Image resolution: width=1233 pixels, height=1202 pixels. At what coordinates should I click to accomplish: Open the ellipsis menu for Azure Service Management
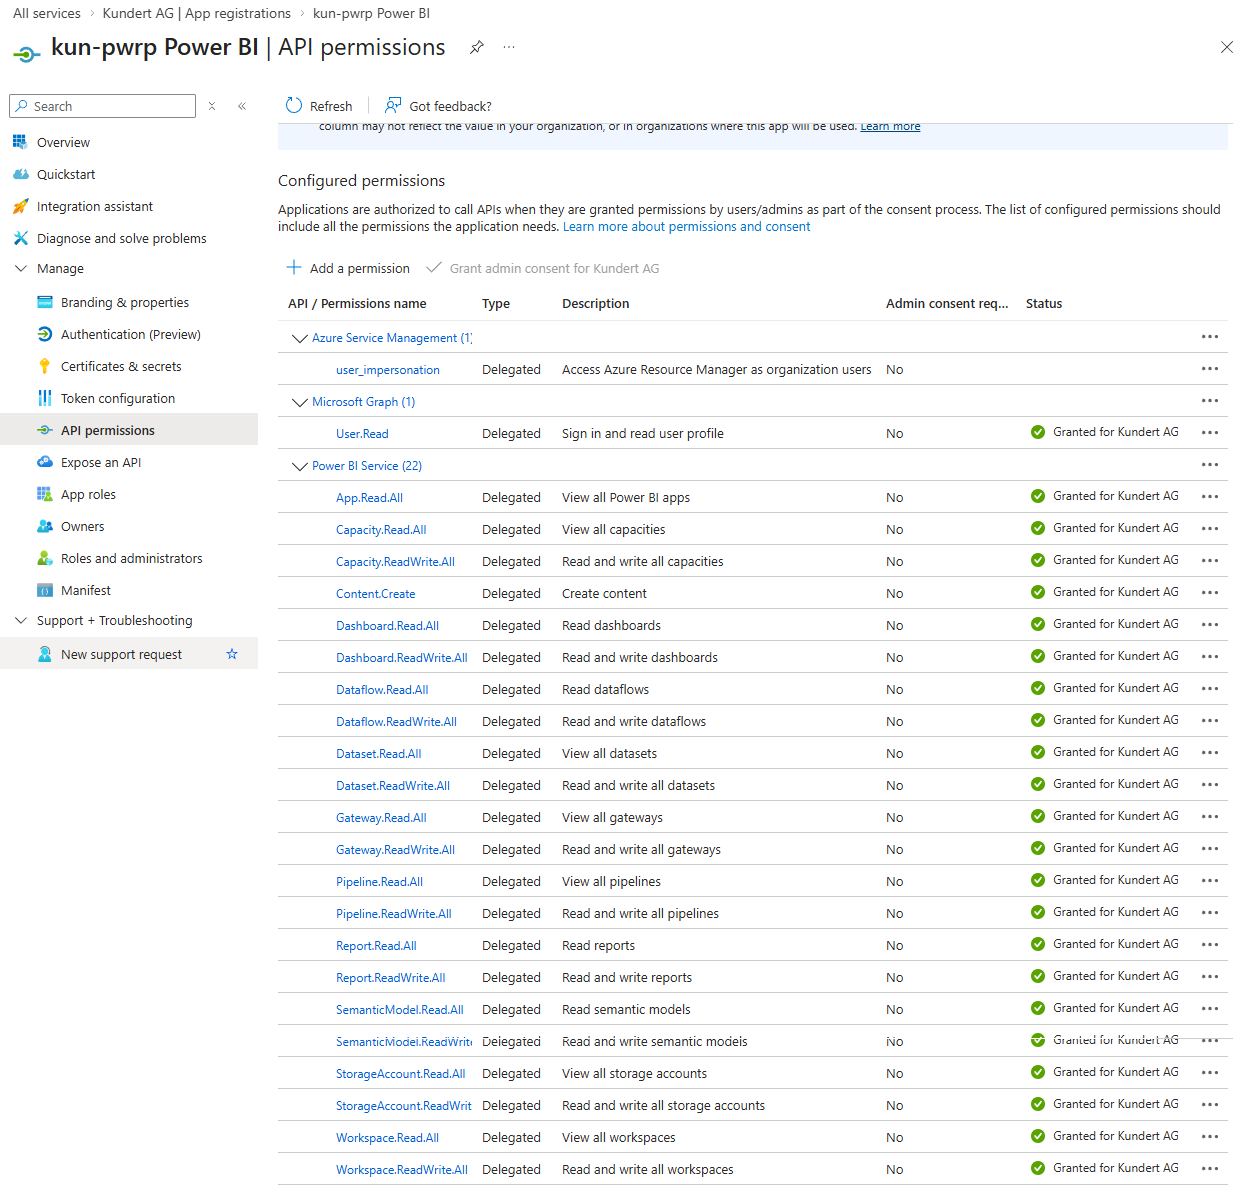(1210, 337)
